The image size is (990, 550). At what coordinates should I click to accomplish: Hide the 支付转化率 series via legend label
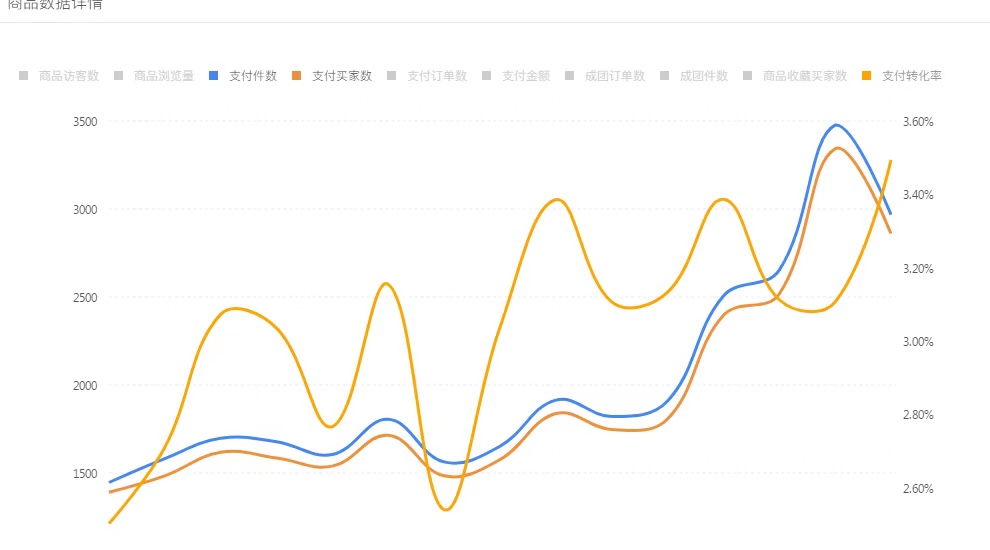point(912,76)
